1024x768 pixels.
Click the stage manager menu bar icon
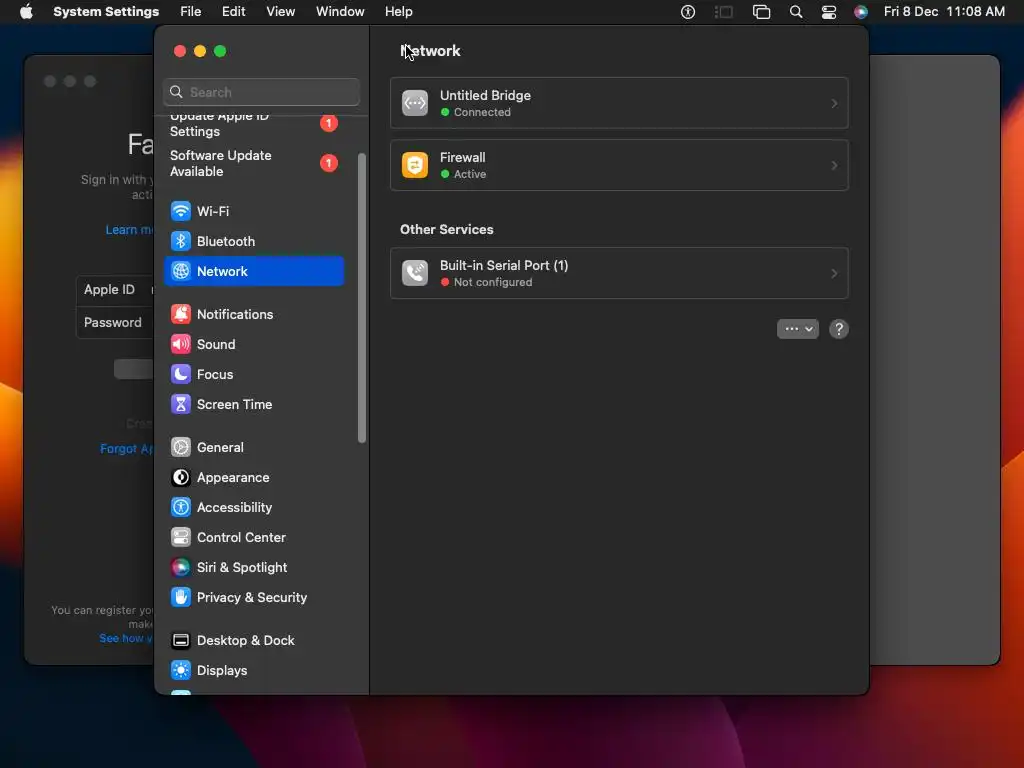(x=724, y=12)
